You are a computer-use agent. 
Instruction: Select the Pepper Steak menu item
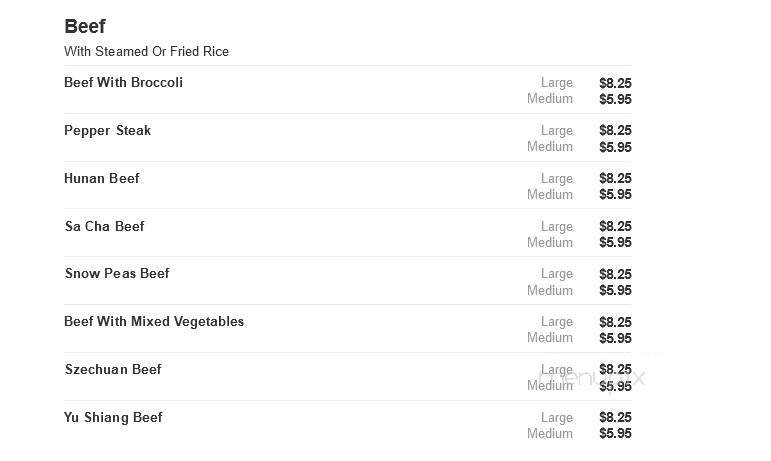click(107, 130)
